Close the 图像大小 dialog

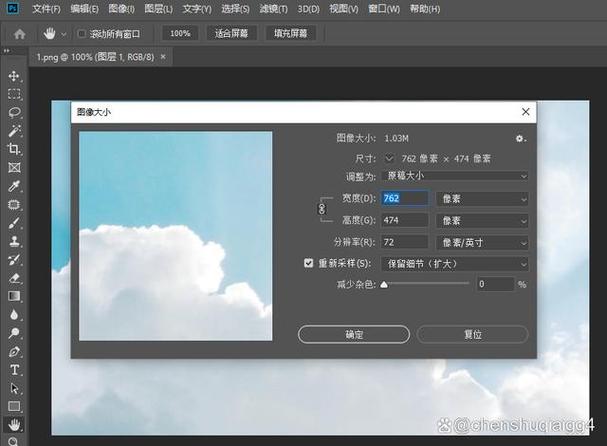tap(526, 112)
